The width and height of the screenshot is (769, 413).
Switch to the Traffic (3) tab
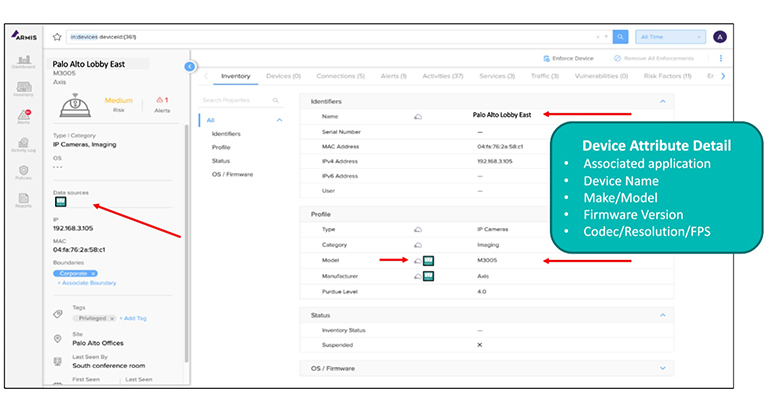coord(544,76)
